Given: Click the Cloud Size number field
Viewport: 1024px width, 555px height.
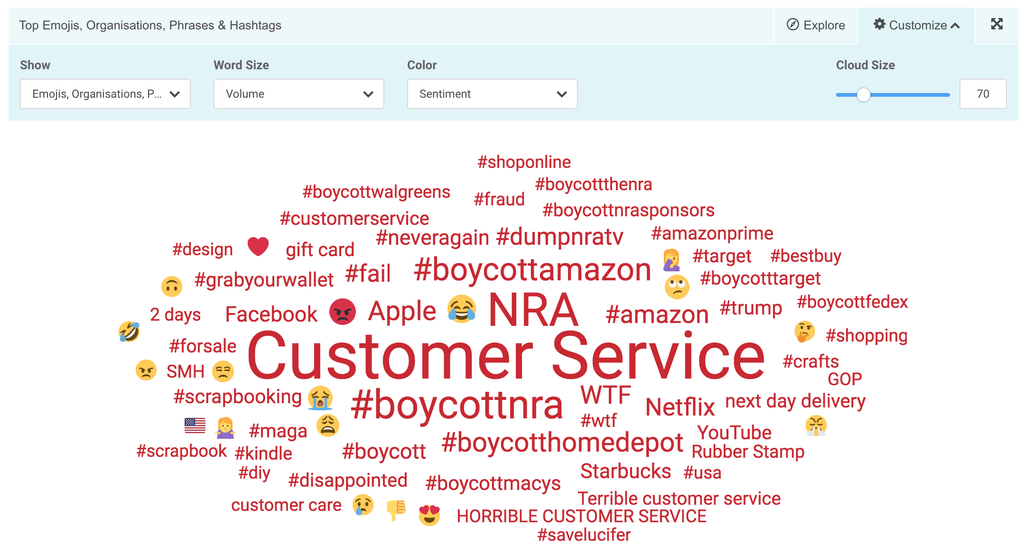Looking at the screenshot, I should (x=983, y=94).
